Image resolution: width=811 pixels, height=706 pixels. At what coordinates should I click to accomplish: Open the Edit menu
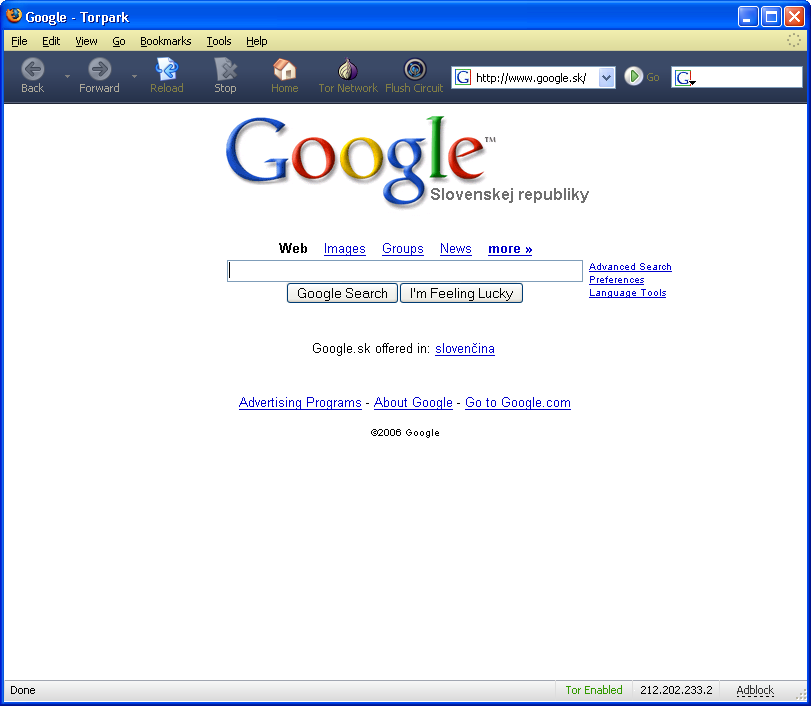pos(51,41)
